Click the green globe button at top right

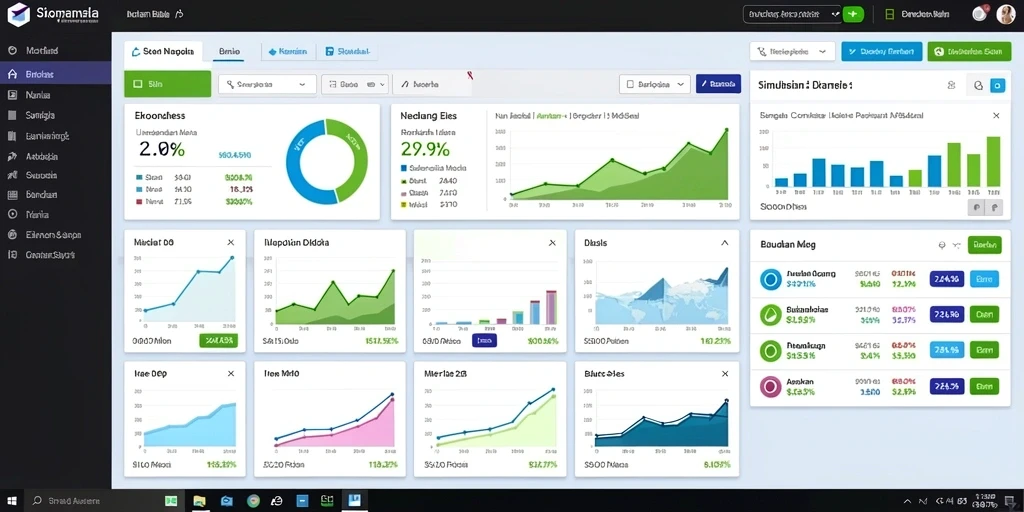[969, 52]
